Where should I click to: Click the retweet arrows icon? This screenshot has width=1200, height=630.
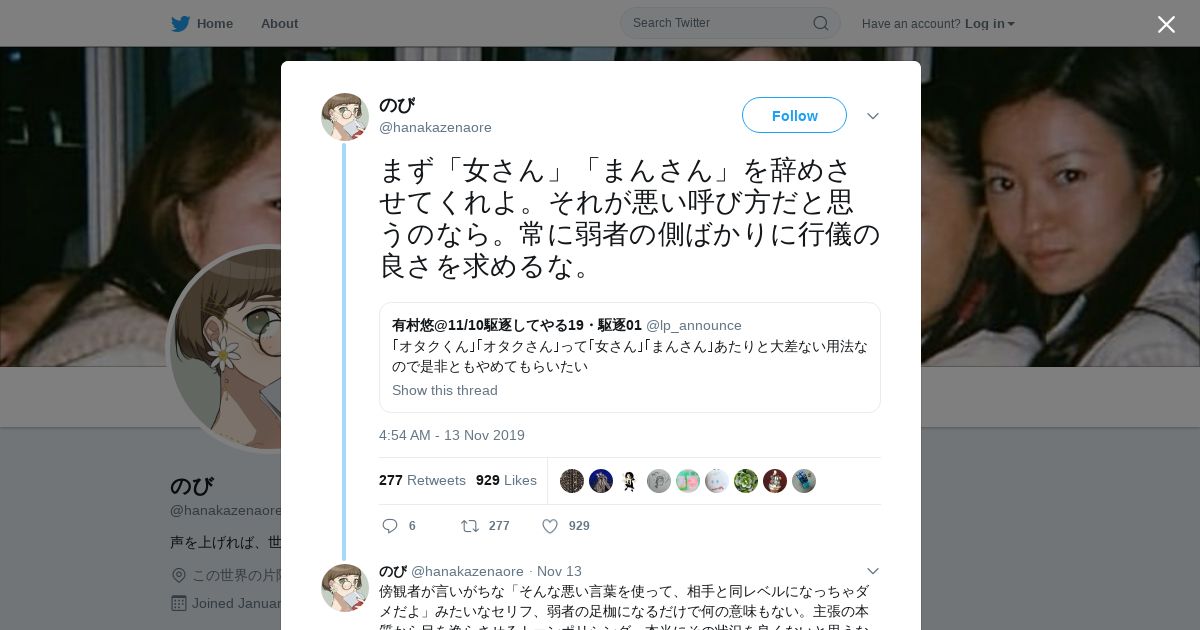469,526
